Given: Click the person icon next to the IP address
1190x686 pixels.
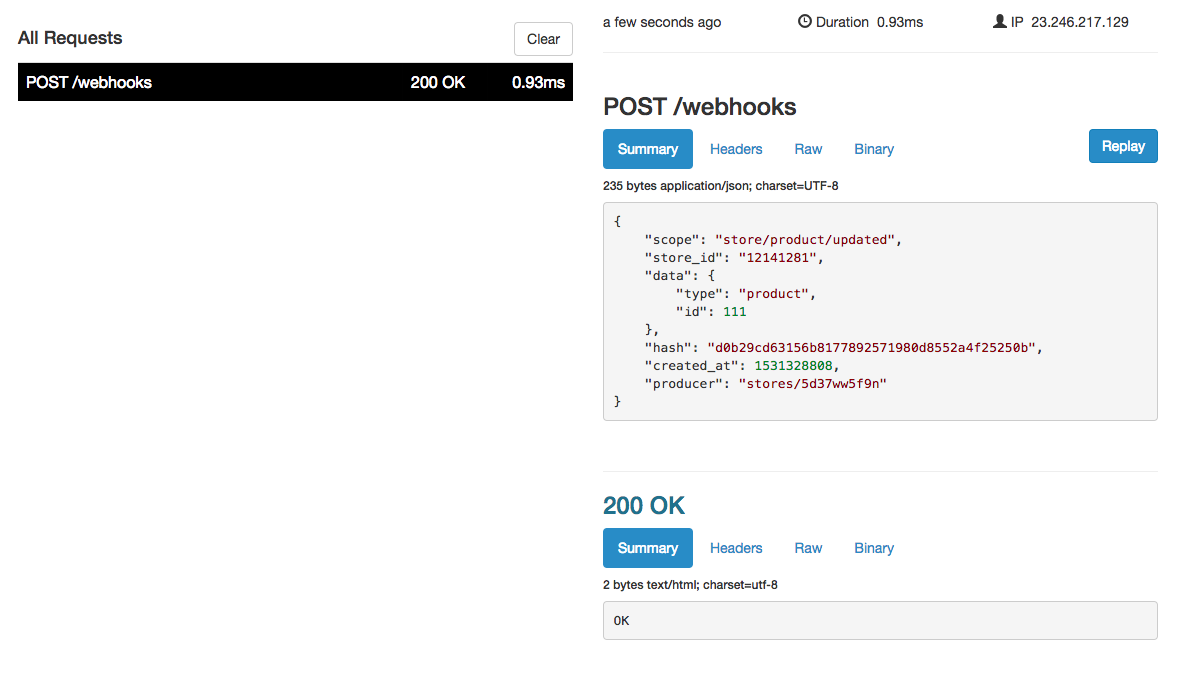Looking at the screenshot, I should [998, 20].
